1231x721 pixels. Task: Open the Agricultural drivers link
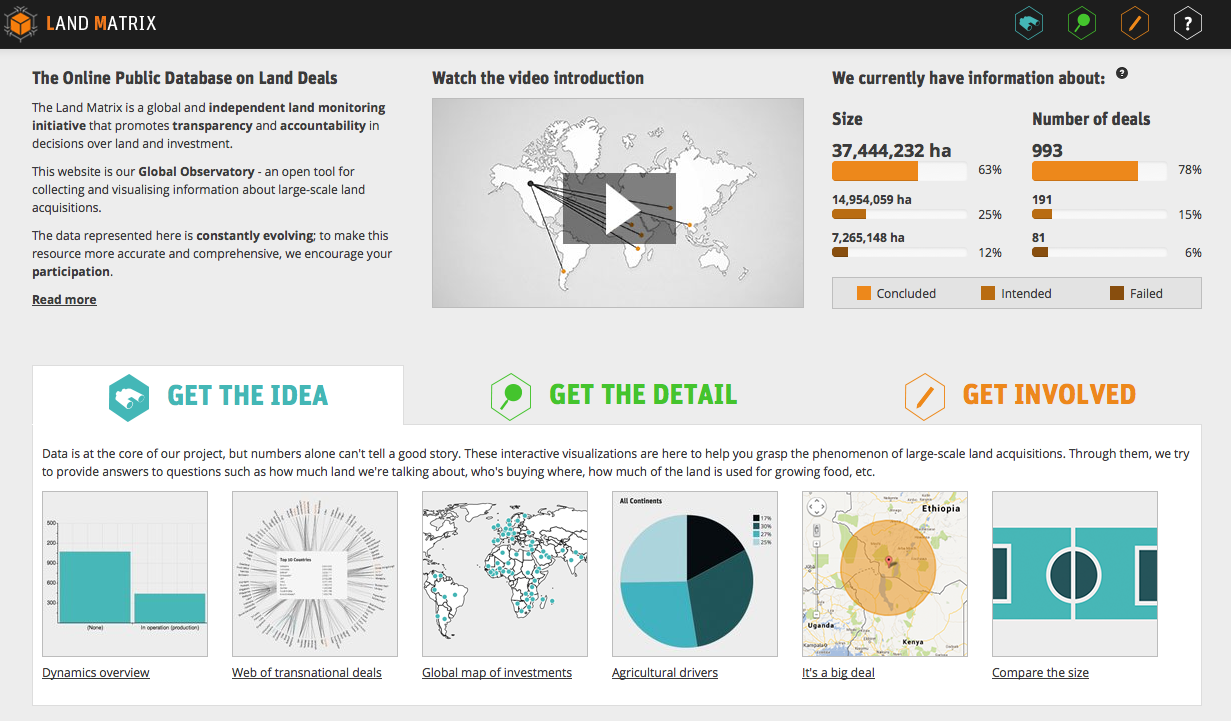point(665,673)
